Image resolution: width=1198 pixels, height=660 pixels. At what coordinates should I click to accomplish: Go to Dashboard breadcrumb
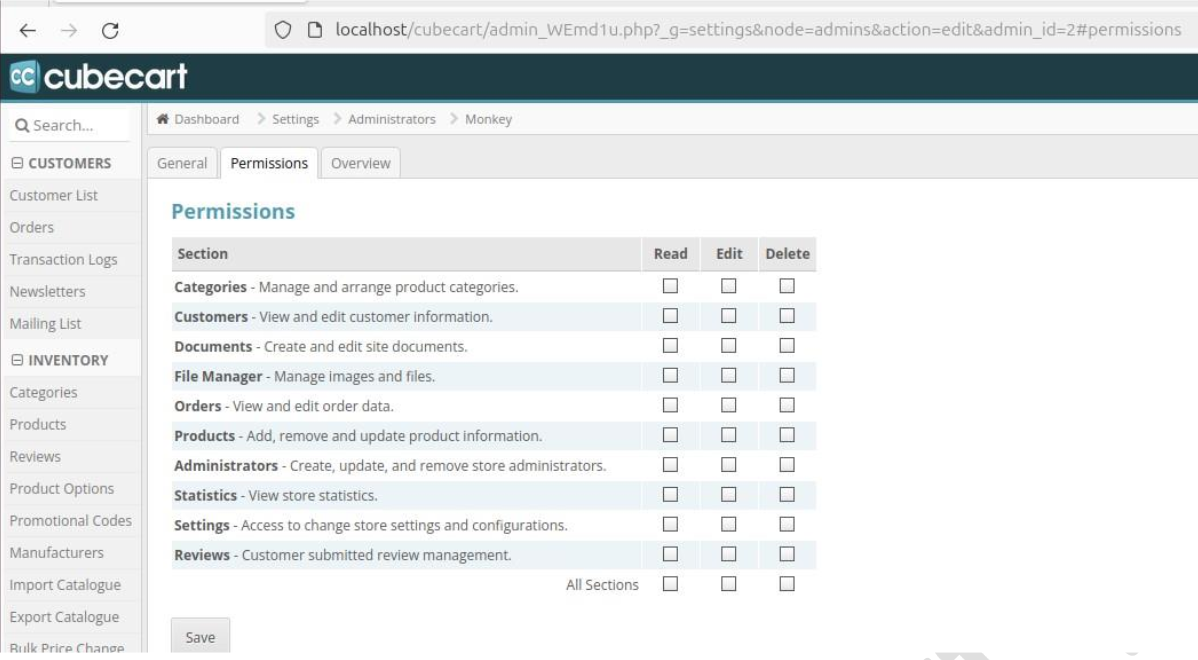(206, 119)
